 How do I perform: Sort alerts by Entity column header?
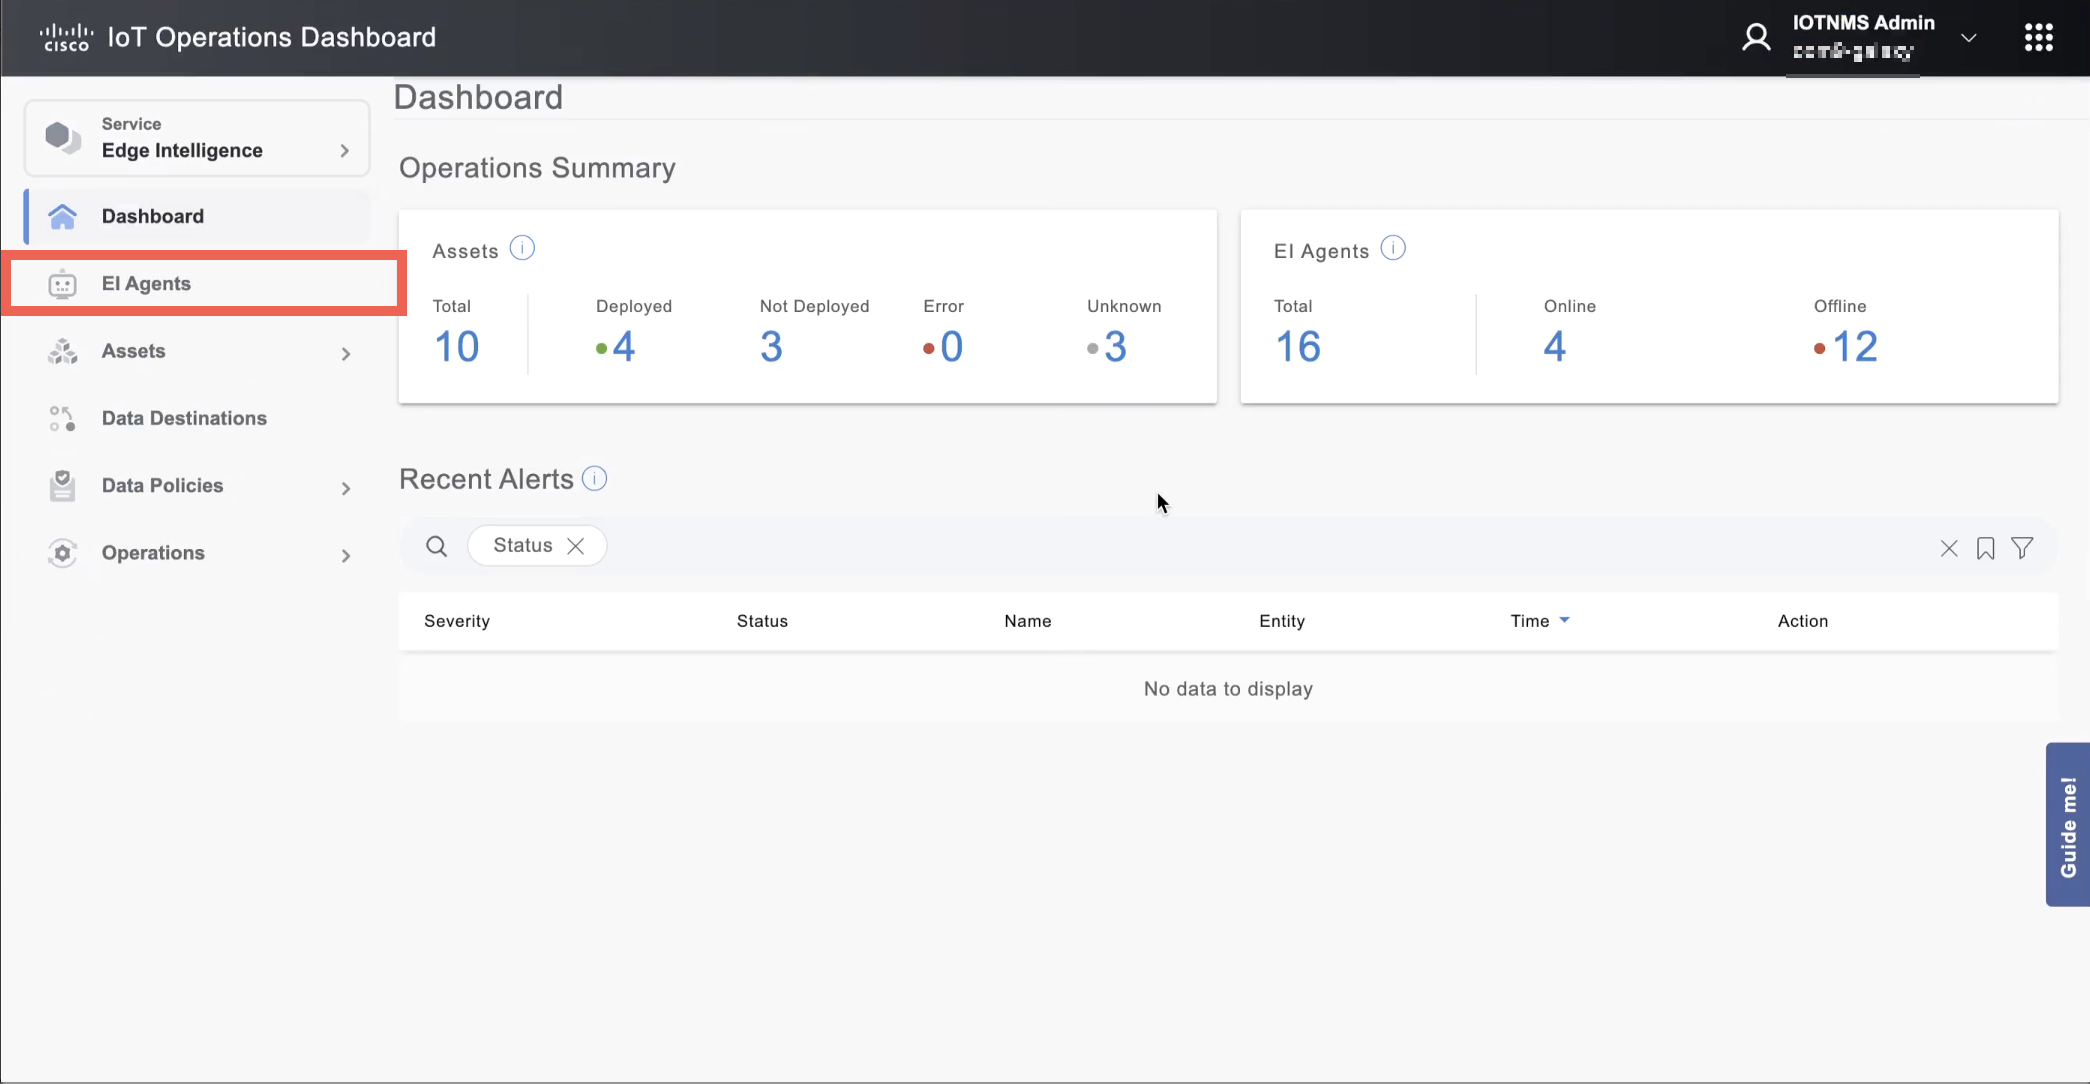[x=1282, y=621]
